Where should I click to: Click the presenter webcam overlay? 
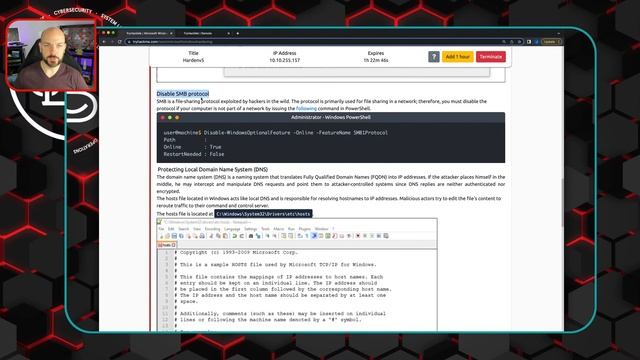[x=51, y=55]
